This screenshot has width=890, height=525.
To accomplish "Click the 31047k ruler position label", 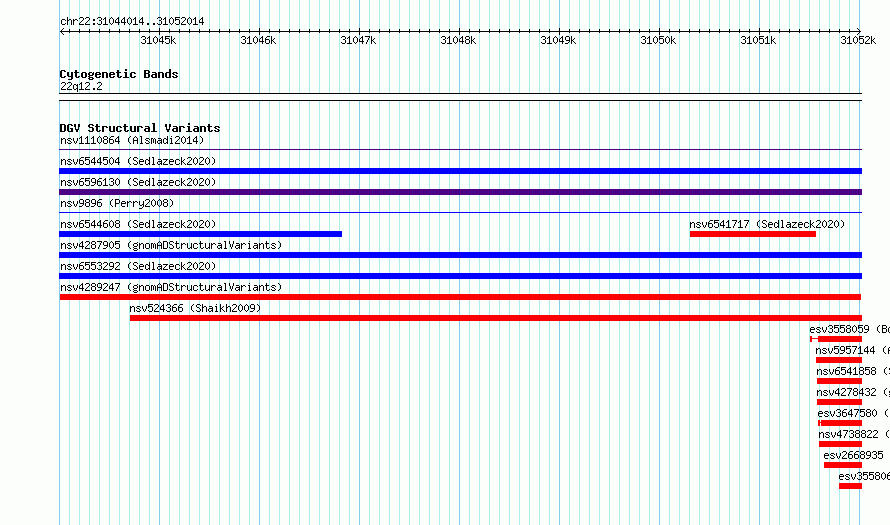I will pos(358,40).
